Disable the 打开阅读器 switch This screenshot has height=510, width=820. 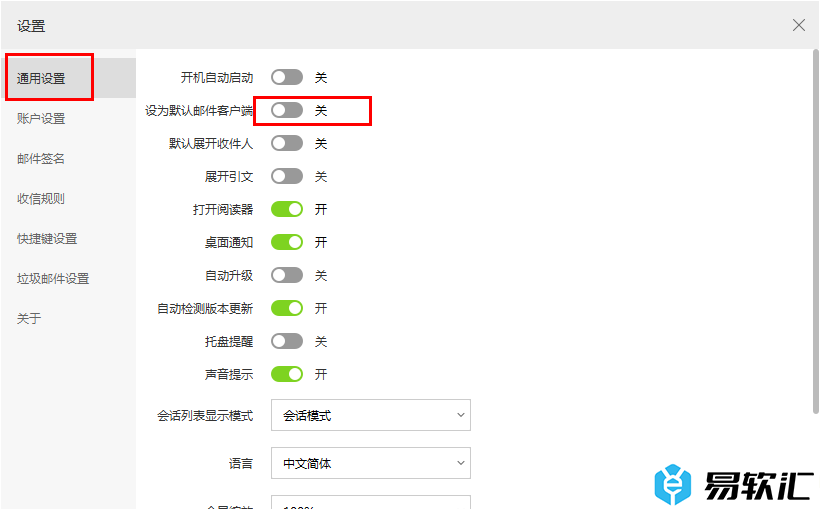pos(287,209)
